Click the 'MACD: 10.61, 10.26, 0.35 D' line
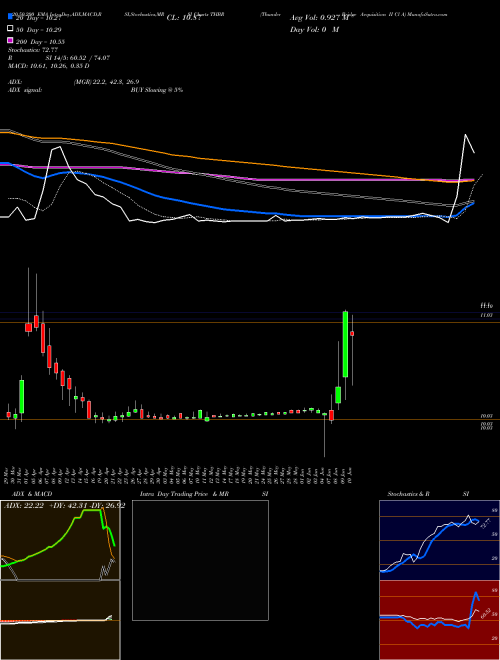Screen dimensions: 500x660 (49, 66)
